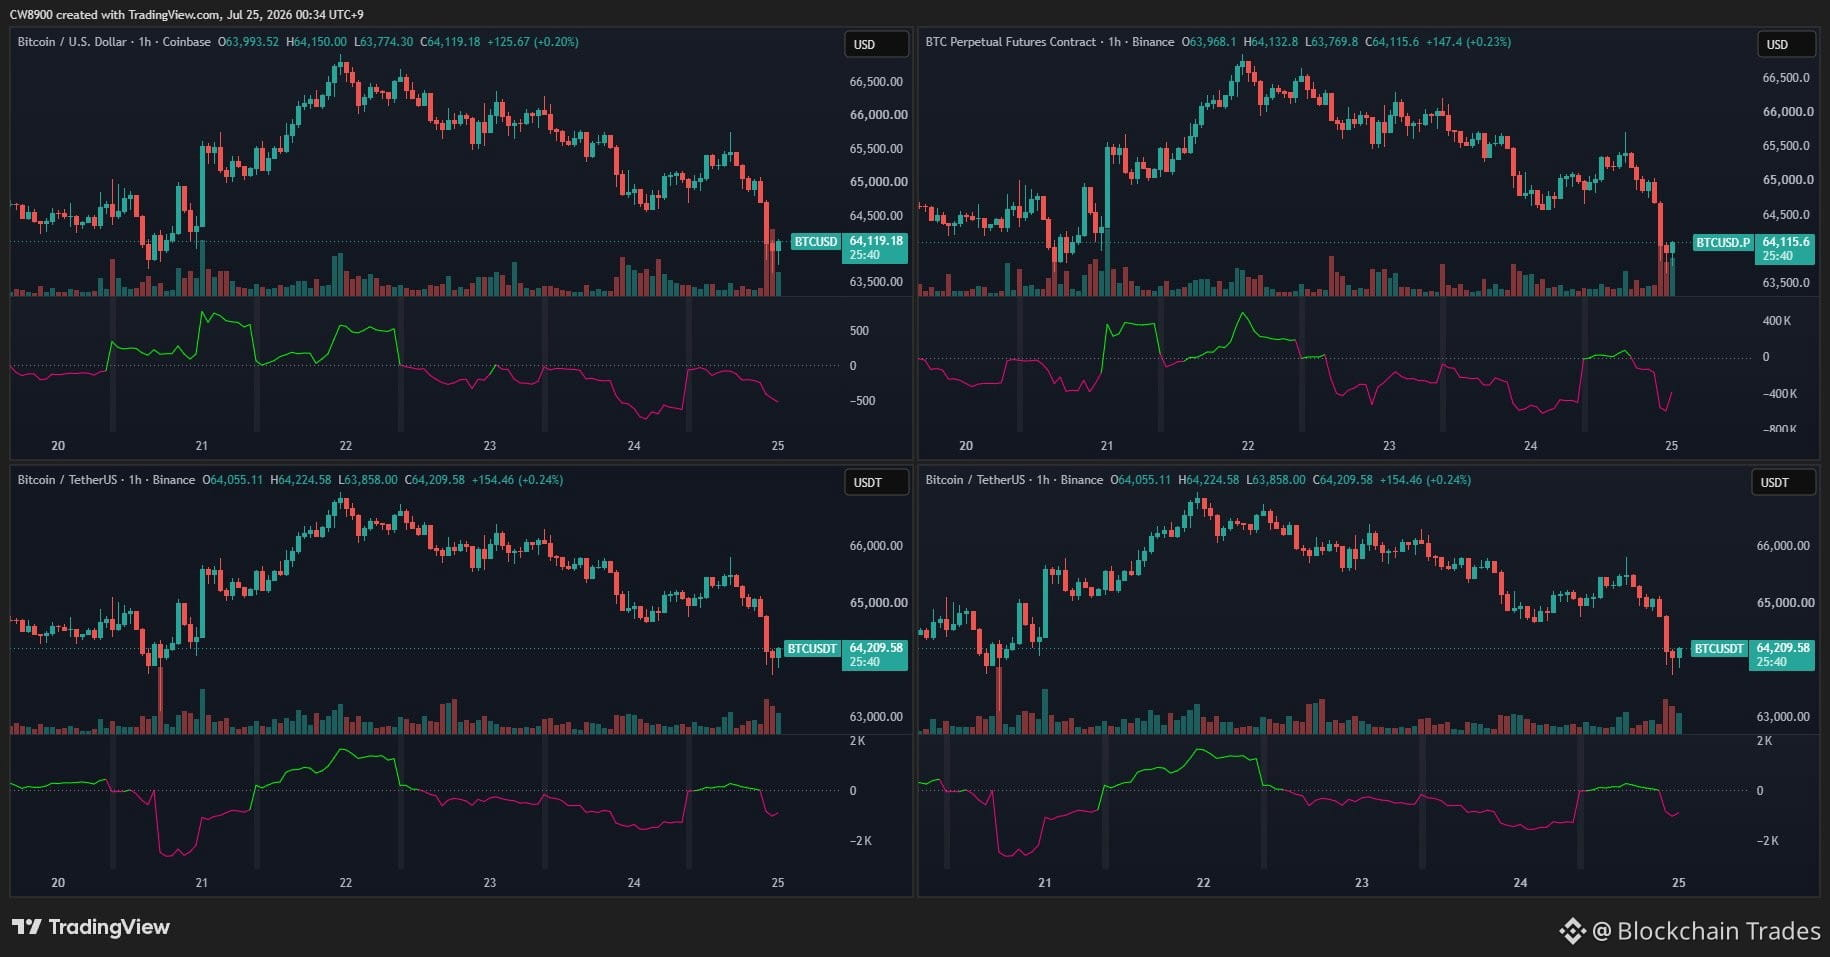Open the USD currency selector on Coinbase chart

point(877,44)
